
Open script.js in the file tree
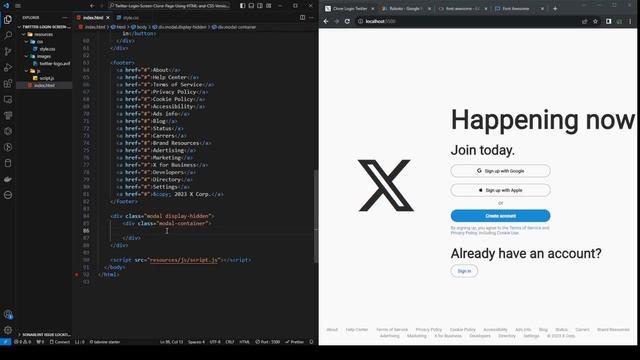click(47, 78)
